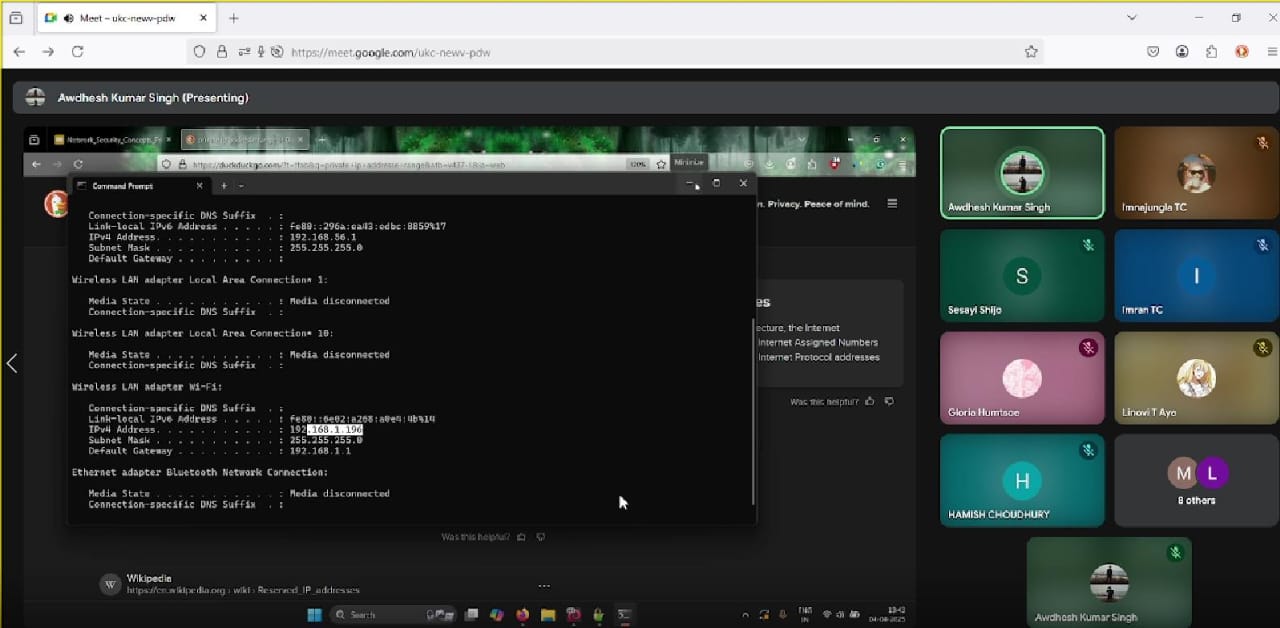Click the permissions settings icon in address bar
1280x628 pixels.
(243, 52)
